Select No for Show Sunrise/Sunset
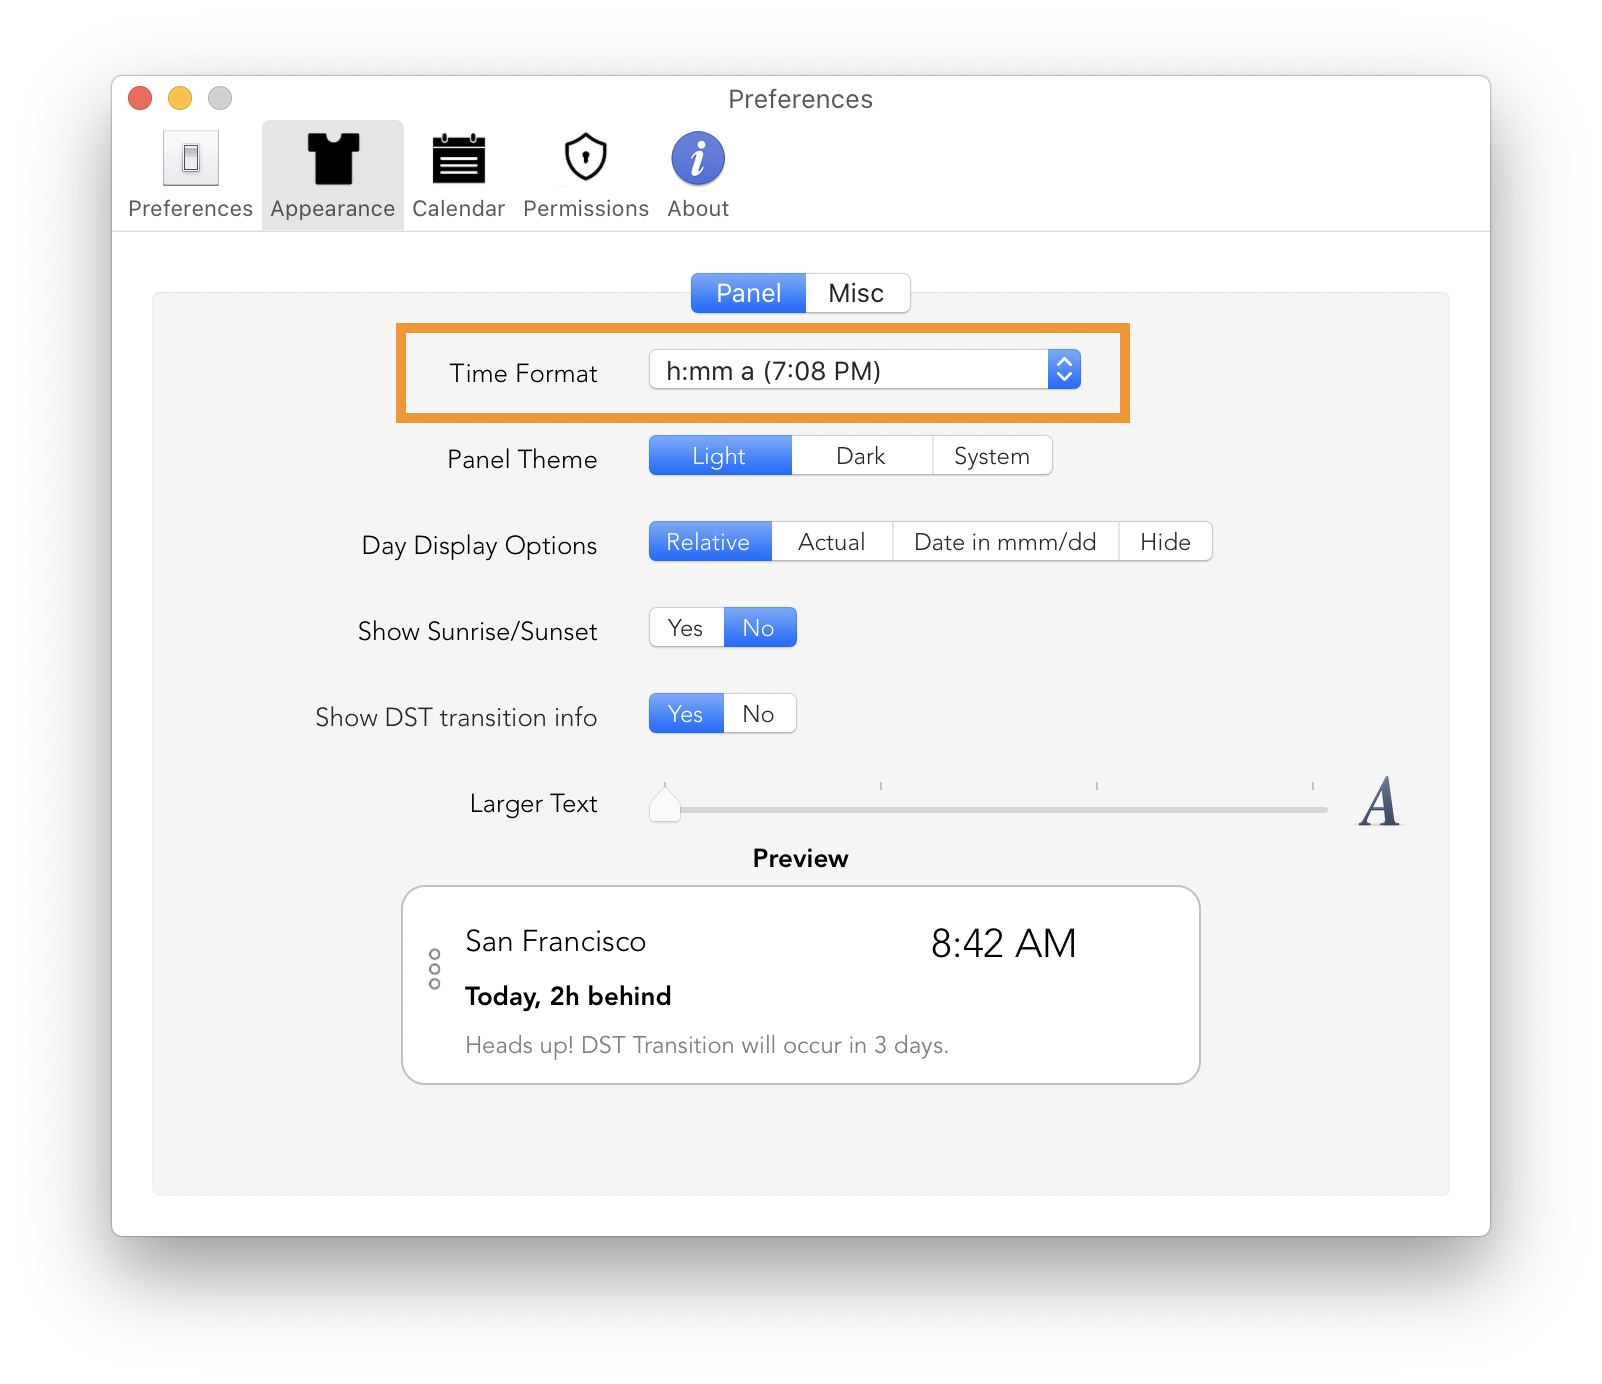Viewport: 1602px width, 1384px height. [760, 628]
